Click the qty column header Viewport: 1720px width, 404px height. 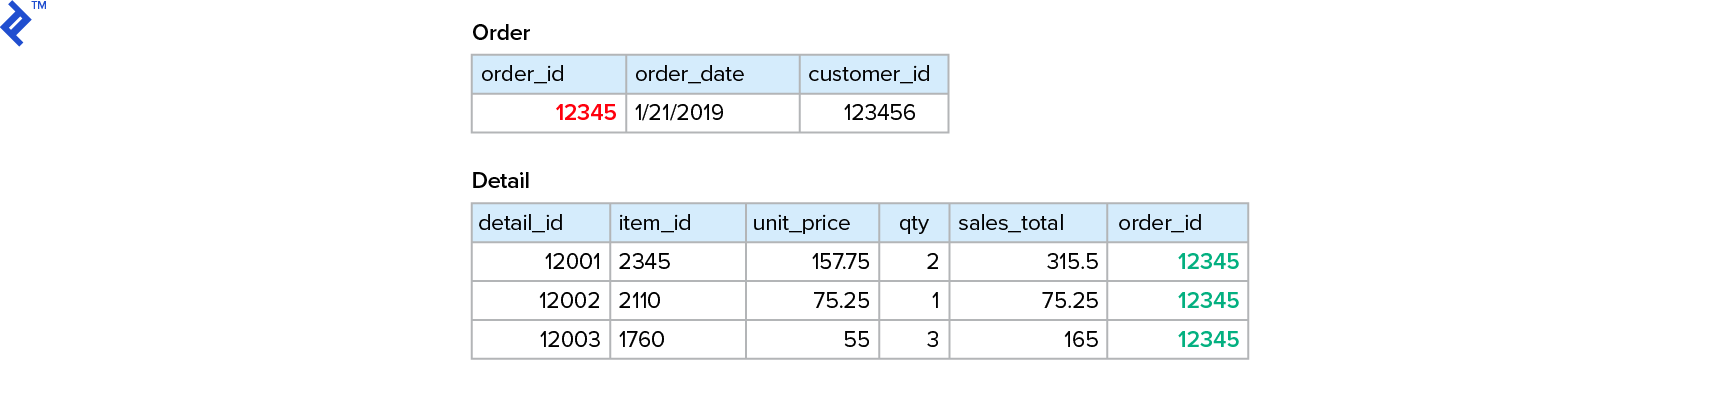coord(913,223)
